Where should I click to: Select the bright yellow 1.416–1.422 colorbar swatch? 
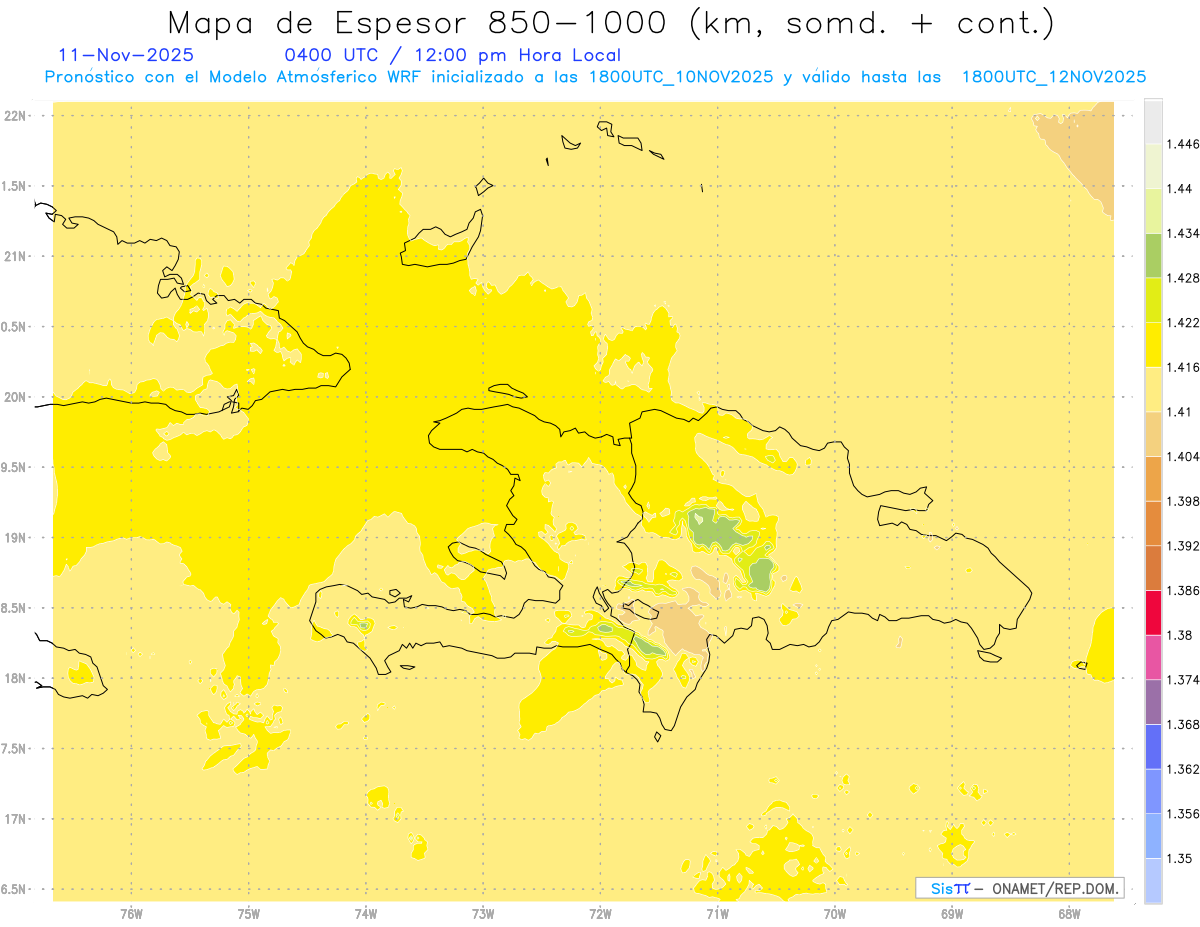[1153, 344]
